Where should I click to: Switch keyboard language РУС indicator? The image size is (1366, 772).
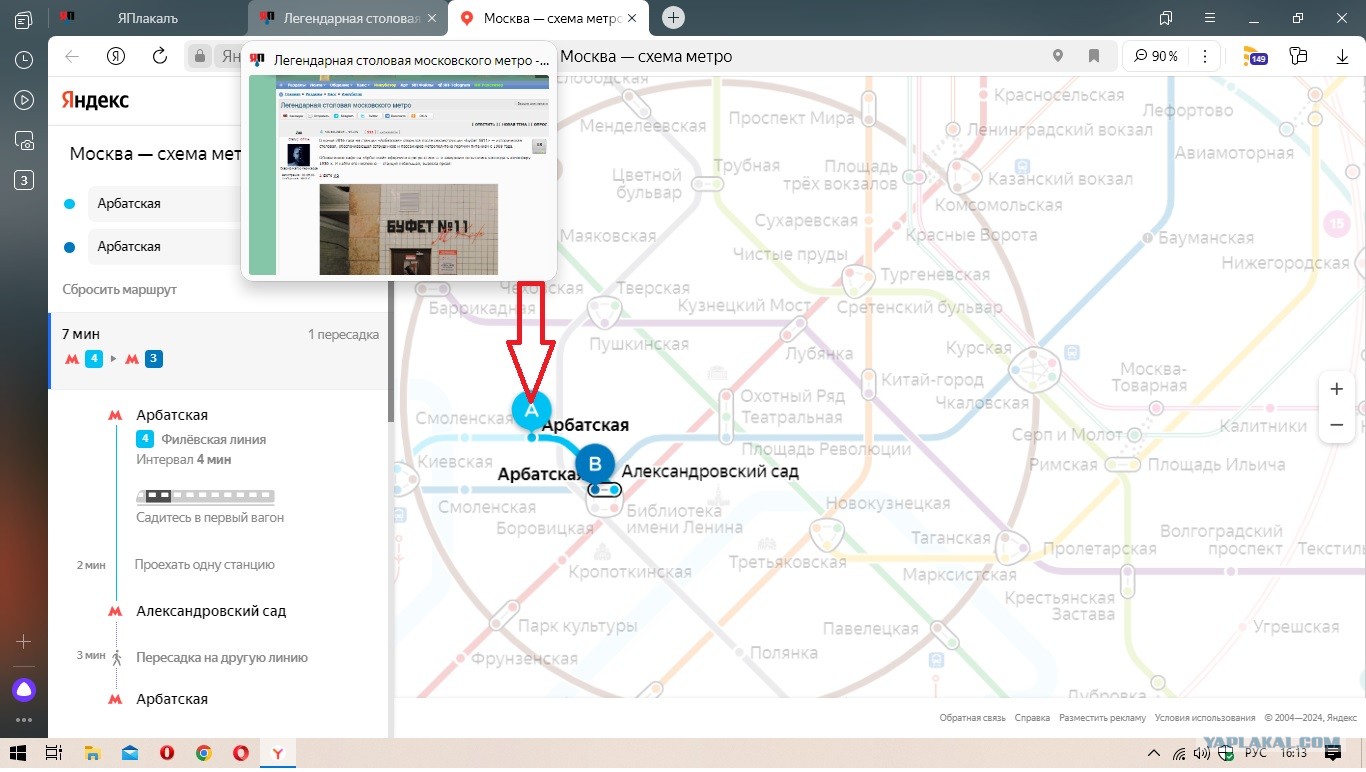coord(1255,753)
